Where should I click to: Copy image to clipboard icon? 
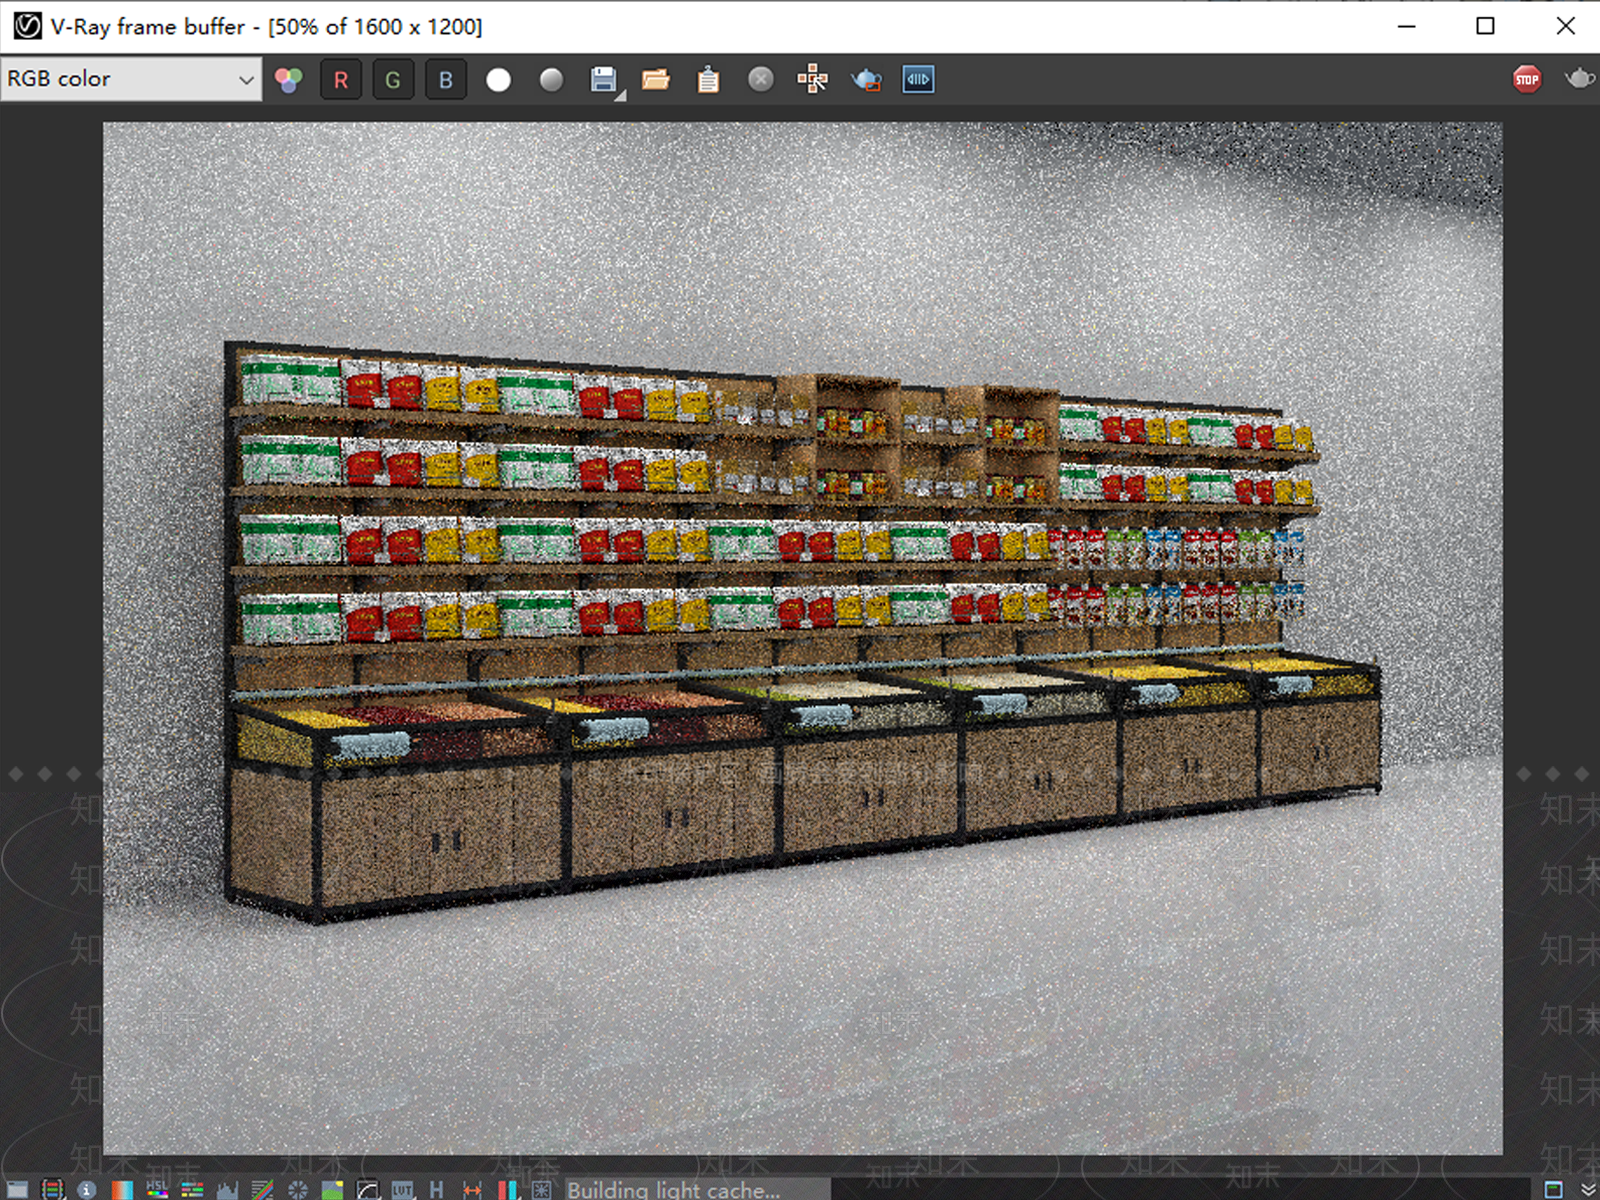[708, 80]
